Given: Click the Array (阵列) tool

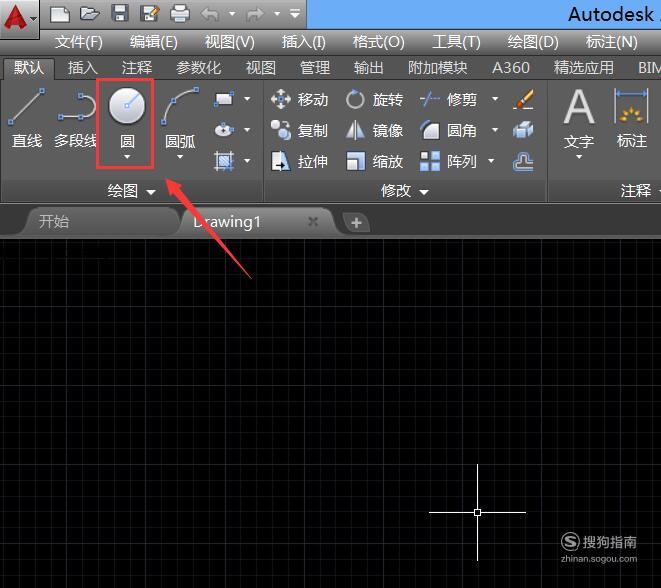Looking at the screenshot, I should 449,161.
